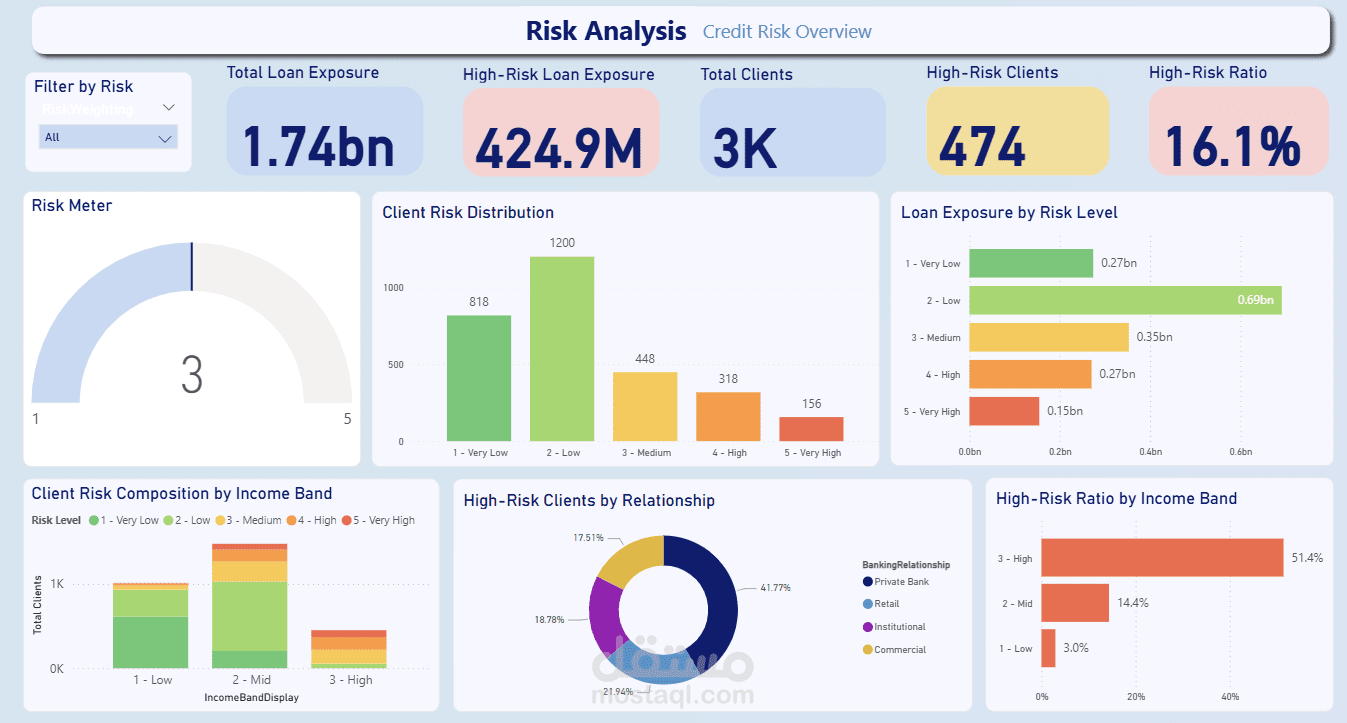Click the 'Client Risk Distribution' chart title
This screenshot has width=1347, height=723.
click(x=468, y=212)
